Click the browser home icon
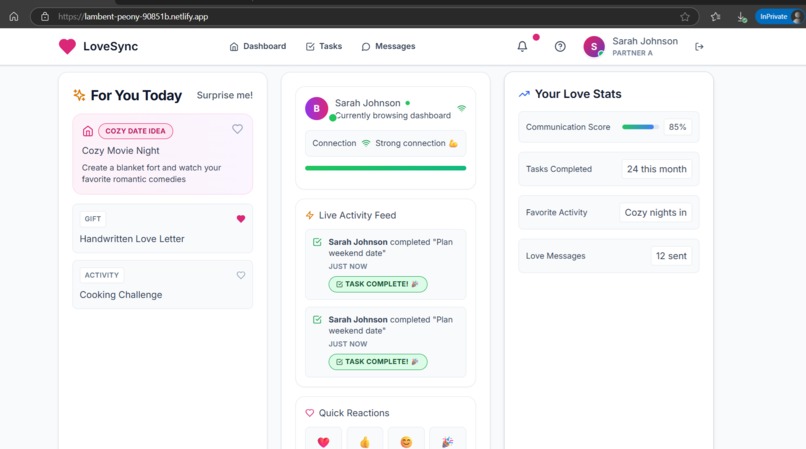 point(14,16)
